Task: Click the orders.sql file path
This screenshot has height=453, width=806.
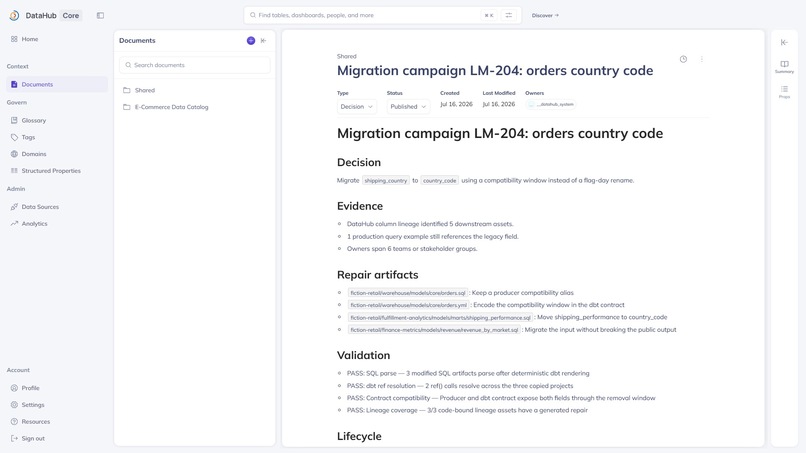Action: tap(408, 293)
